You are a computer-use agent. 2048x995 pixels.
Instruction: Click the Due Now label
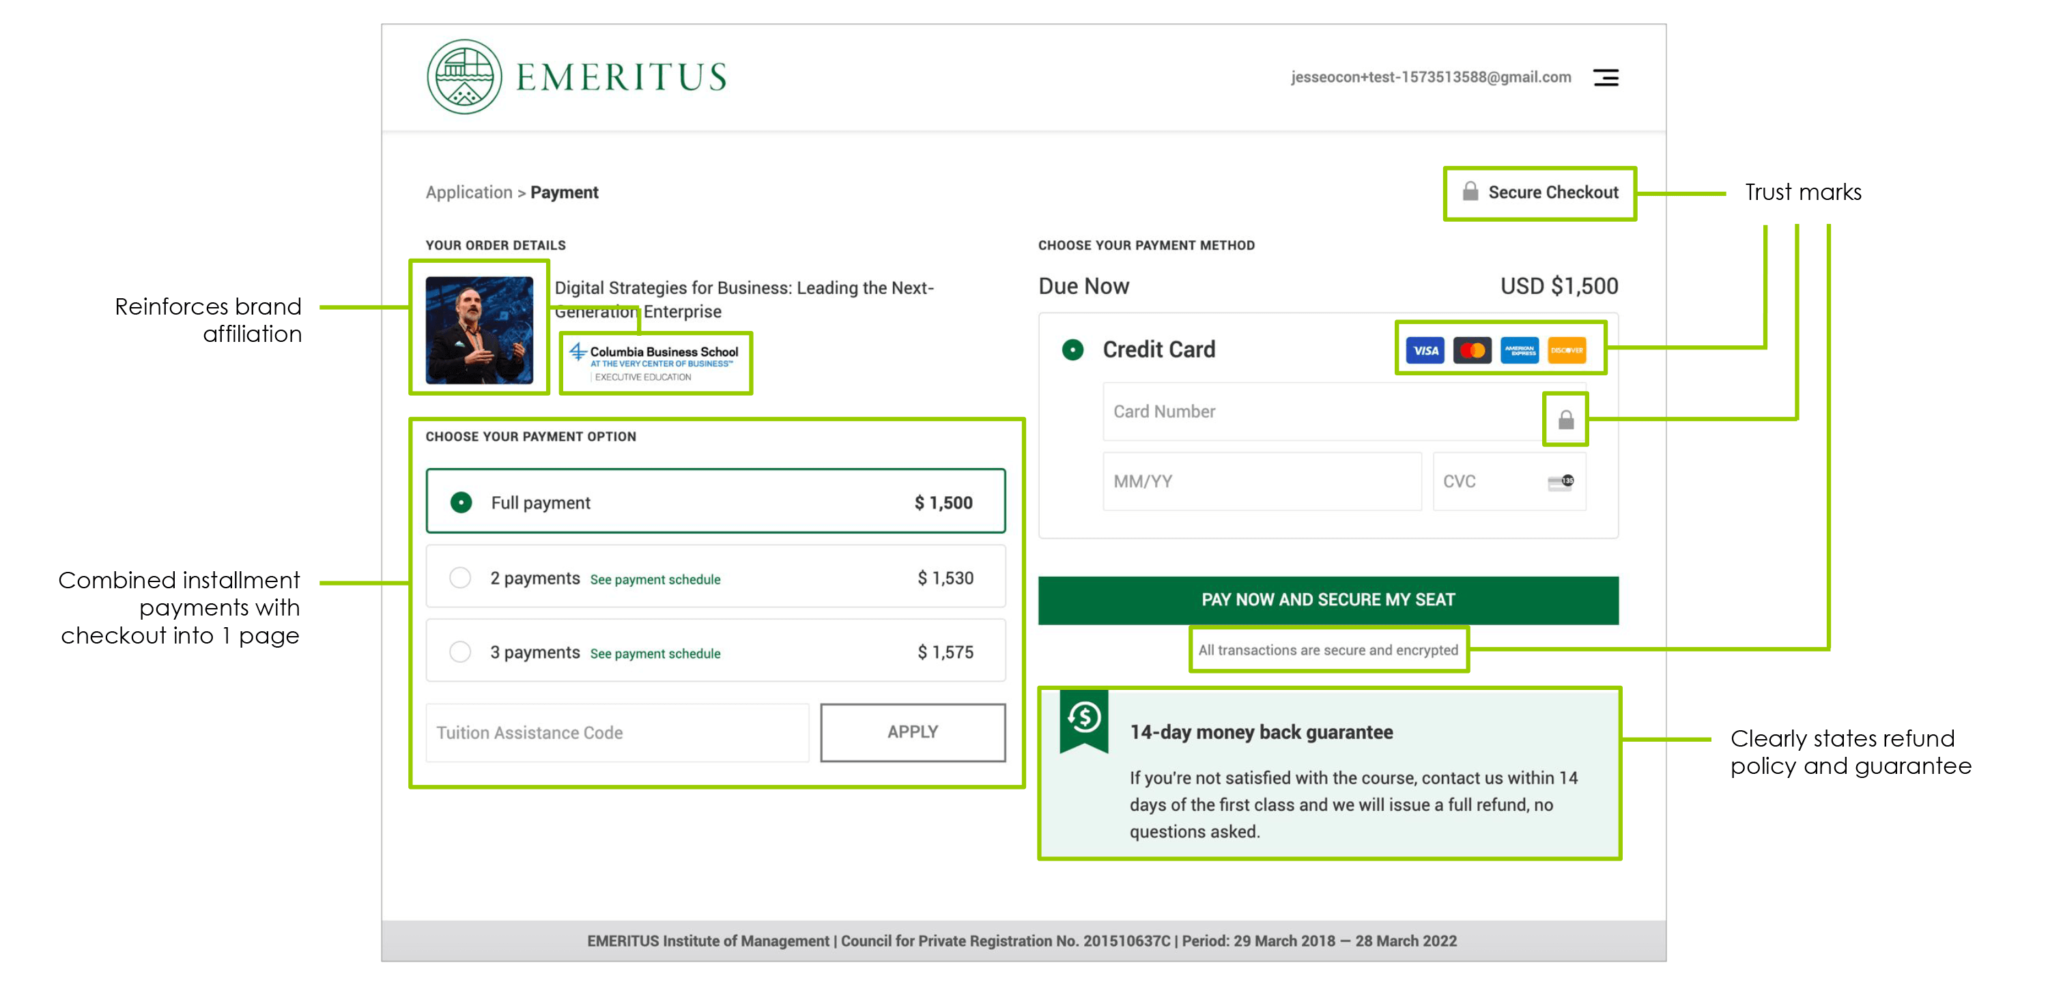pyautogui.click(x=1083, y=286)
